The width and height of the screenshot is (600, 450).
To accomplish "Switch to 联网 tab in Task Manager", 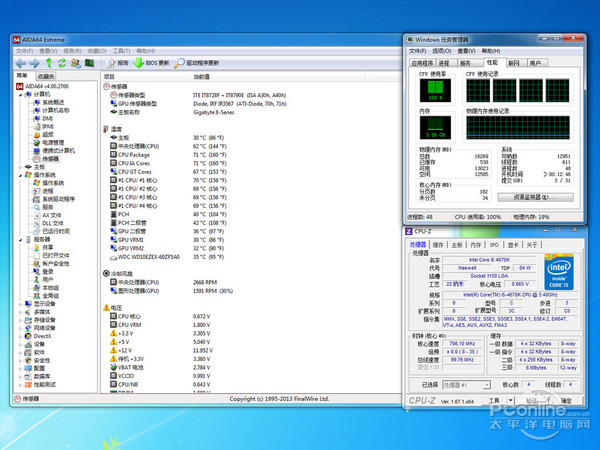I will coord(514,63).
